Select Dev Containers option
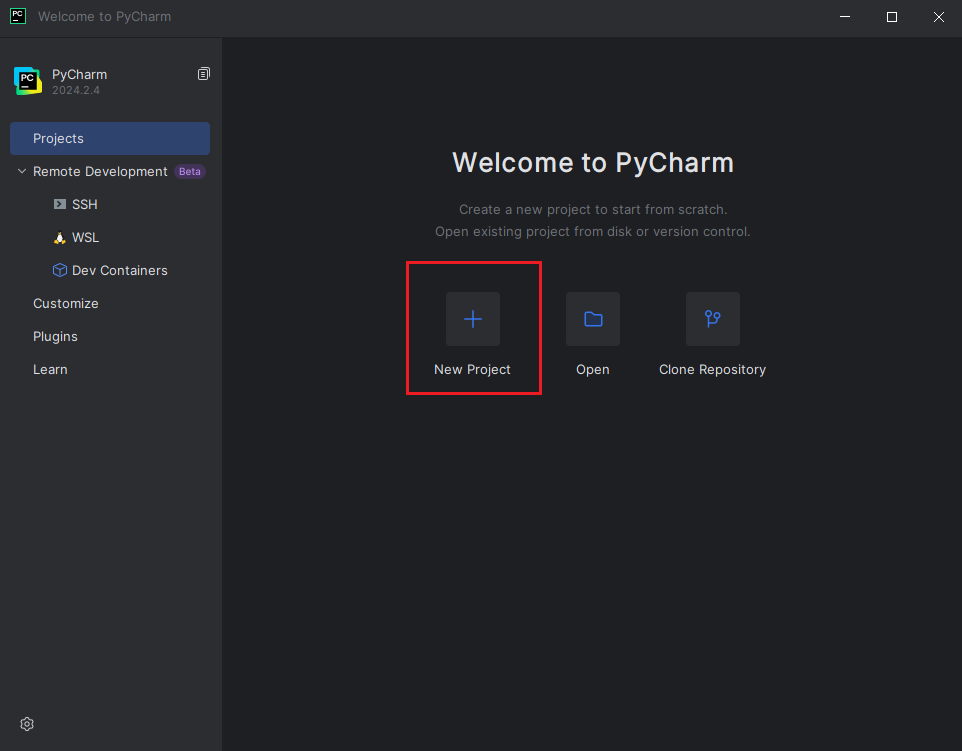 click(120, 271)
